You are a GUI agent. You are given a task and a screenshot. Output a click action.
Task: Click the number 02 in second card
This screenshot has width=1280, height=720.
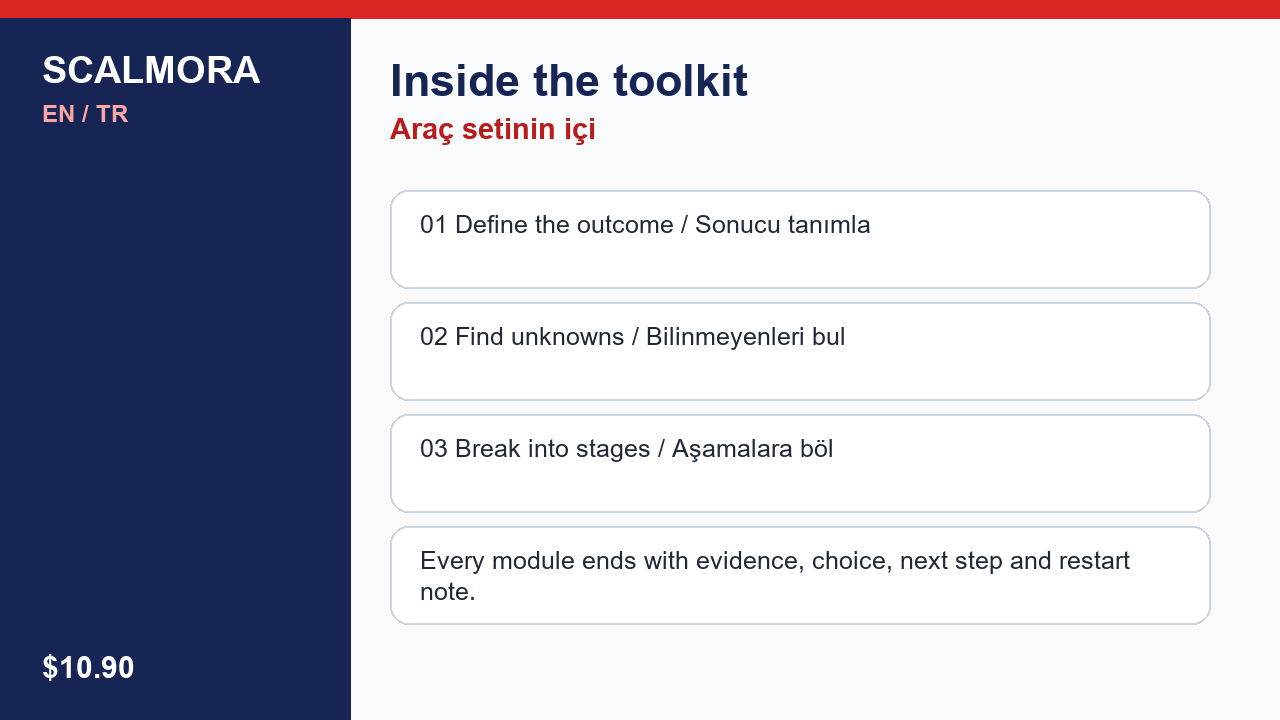tap(434, 337)
